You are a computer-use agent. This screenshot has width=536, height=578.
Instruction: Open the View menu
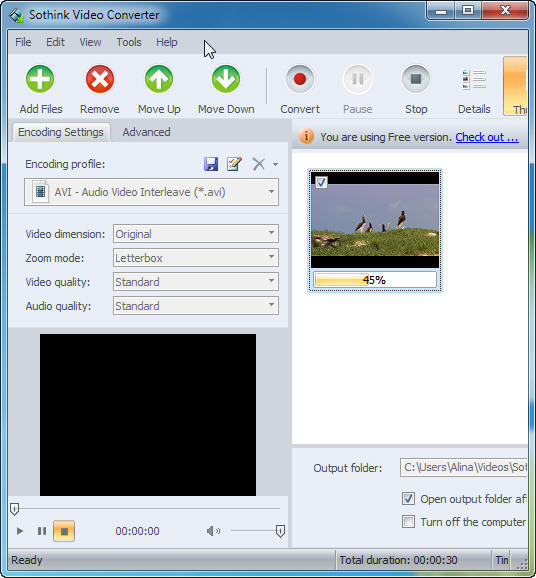(x=90, y=42)
